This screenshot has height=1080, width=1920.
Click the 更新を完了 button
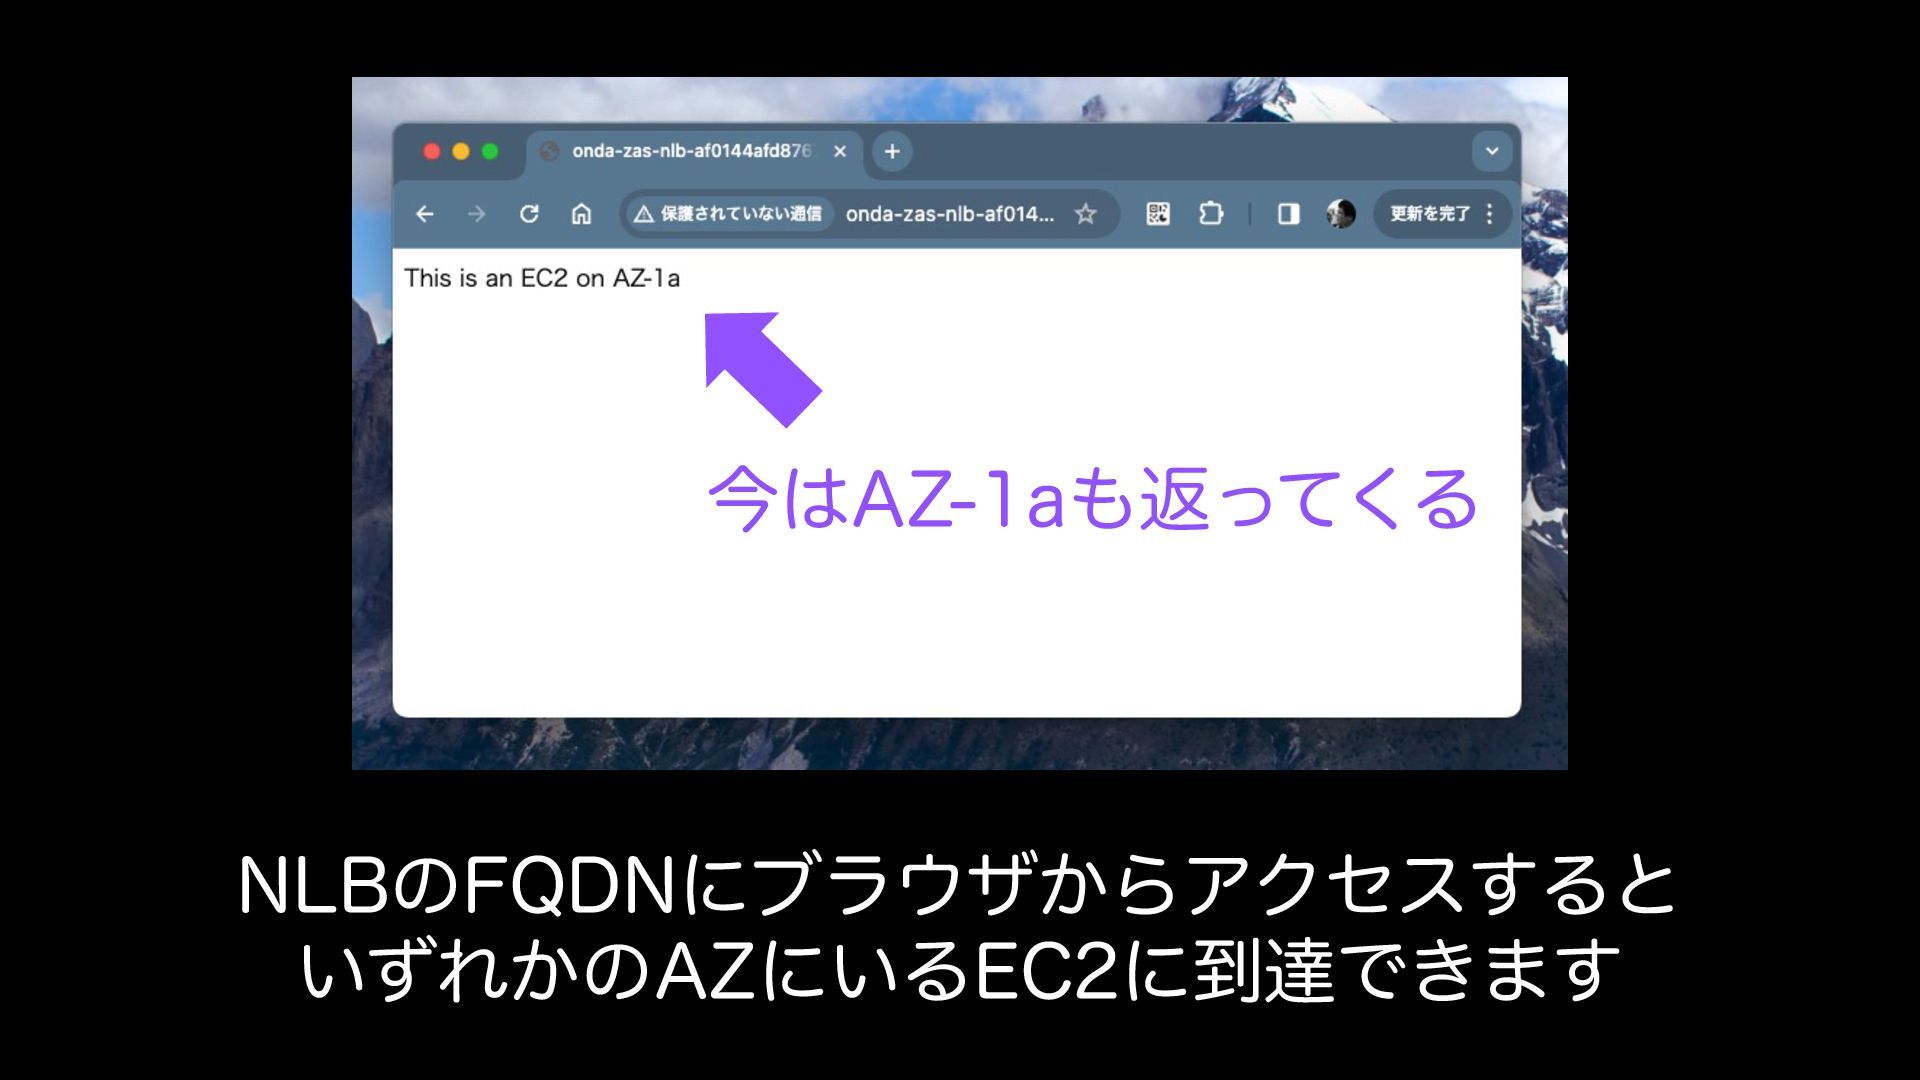point(1429,214)
